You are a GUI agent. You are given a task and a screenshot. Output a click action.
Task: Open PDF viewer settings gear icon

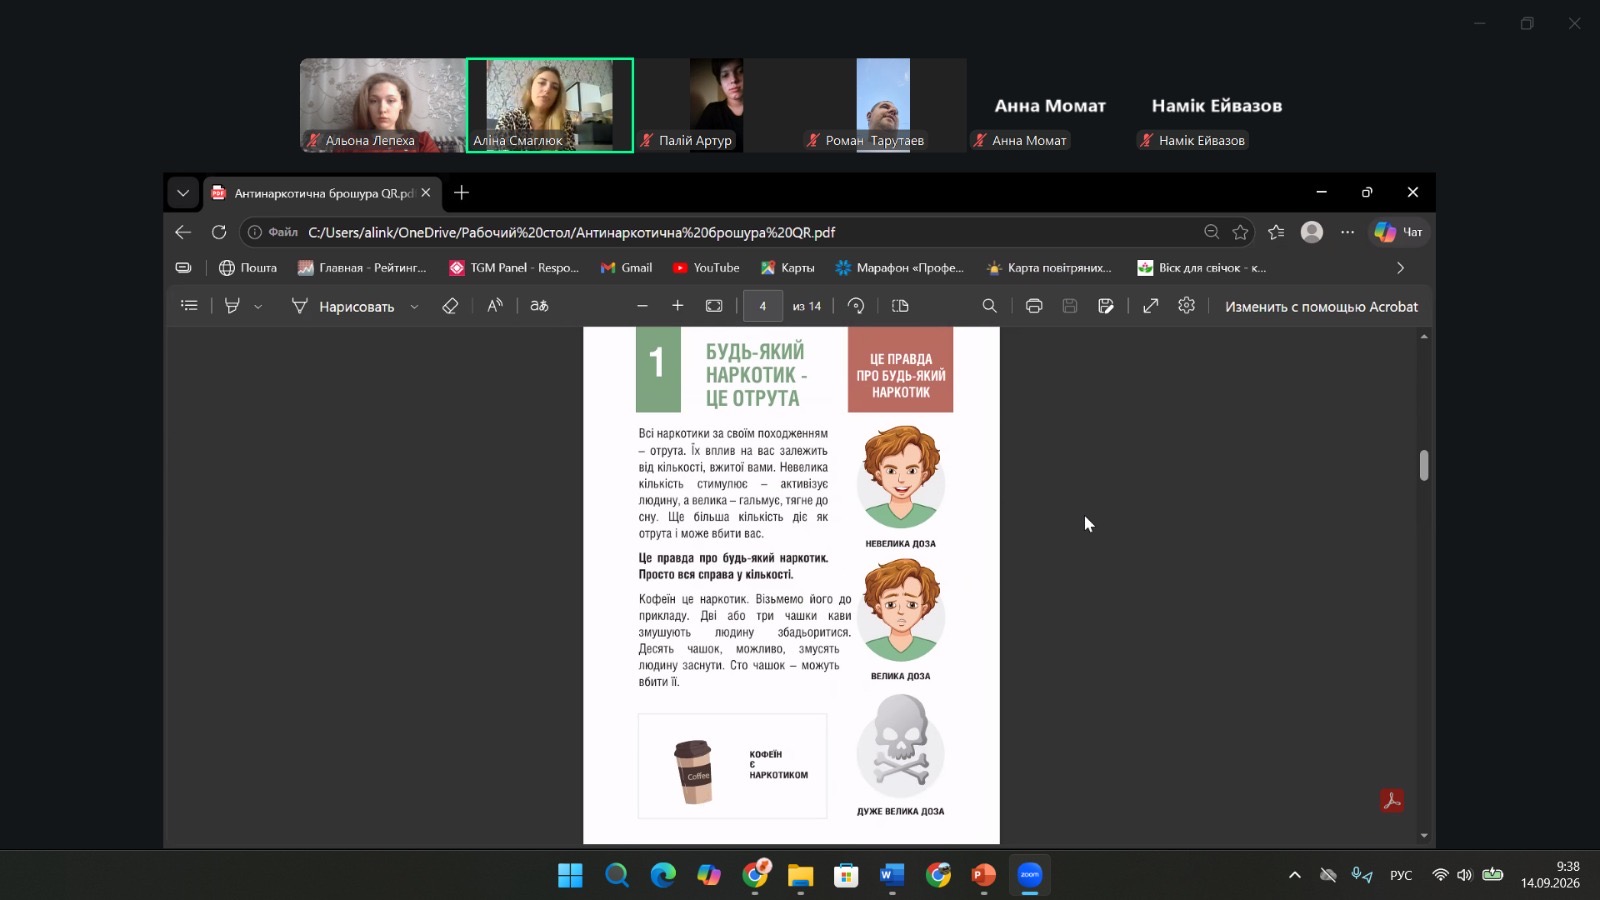(x=1186, y=306)
